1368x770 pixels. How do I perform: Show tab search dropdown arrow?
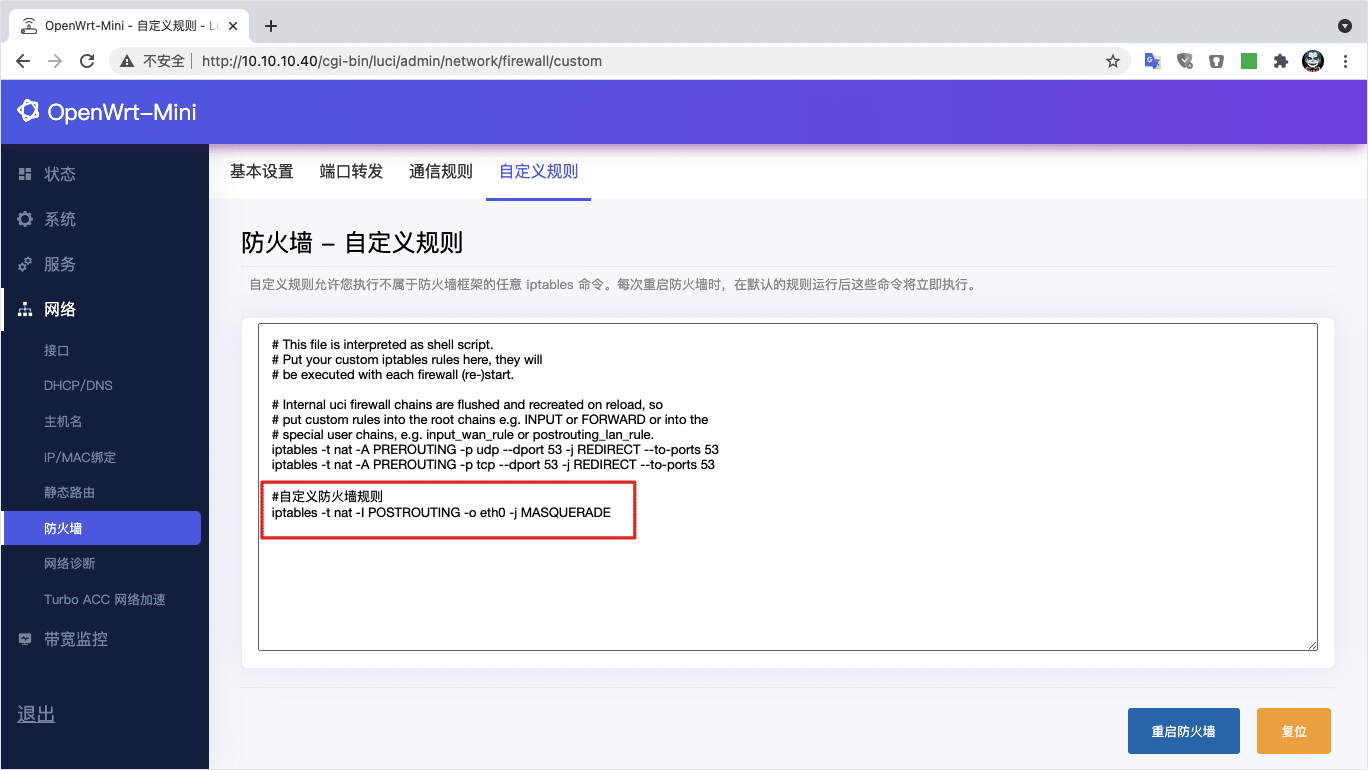tap(1345, 26)
